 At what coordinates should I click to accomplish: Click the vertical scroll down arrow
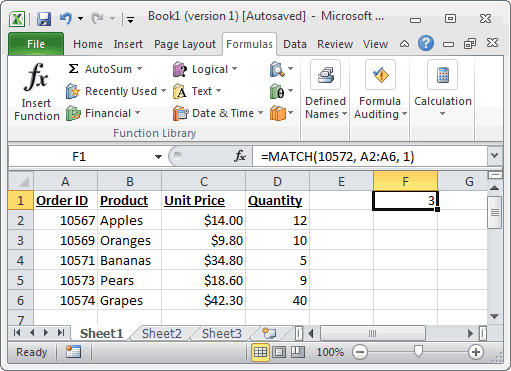pyautogui.click(x=495, y=316)
